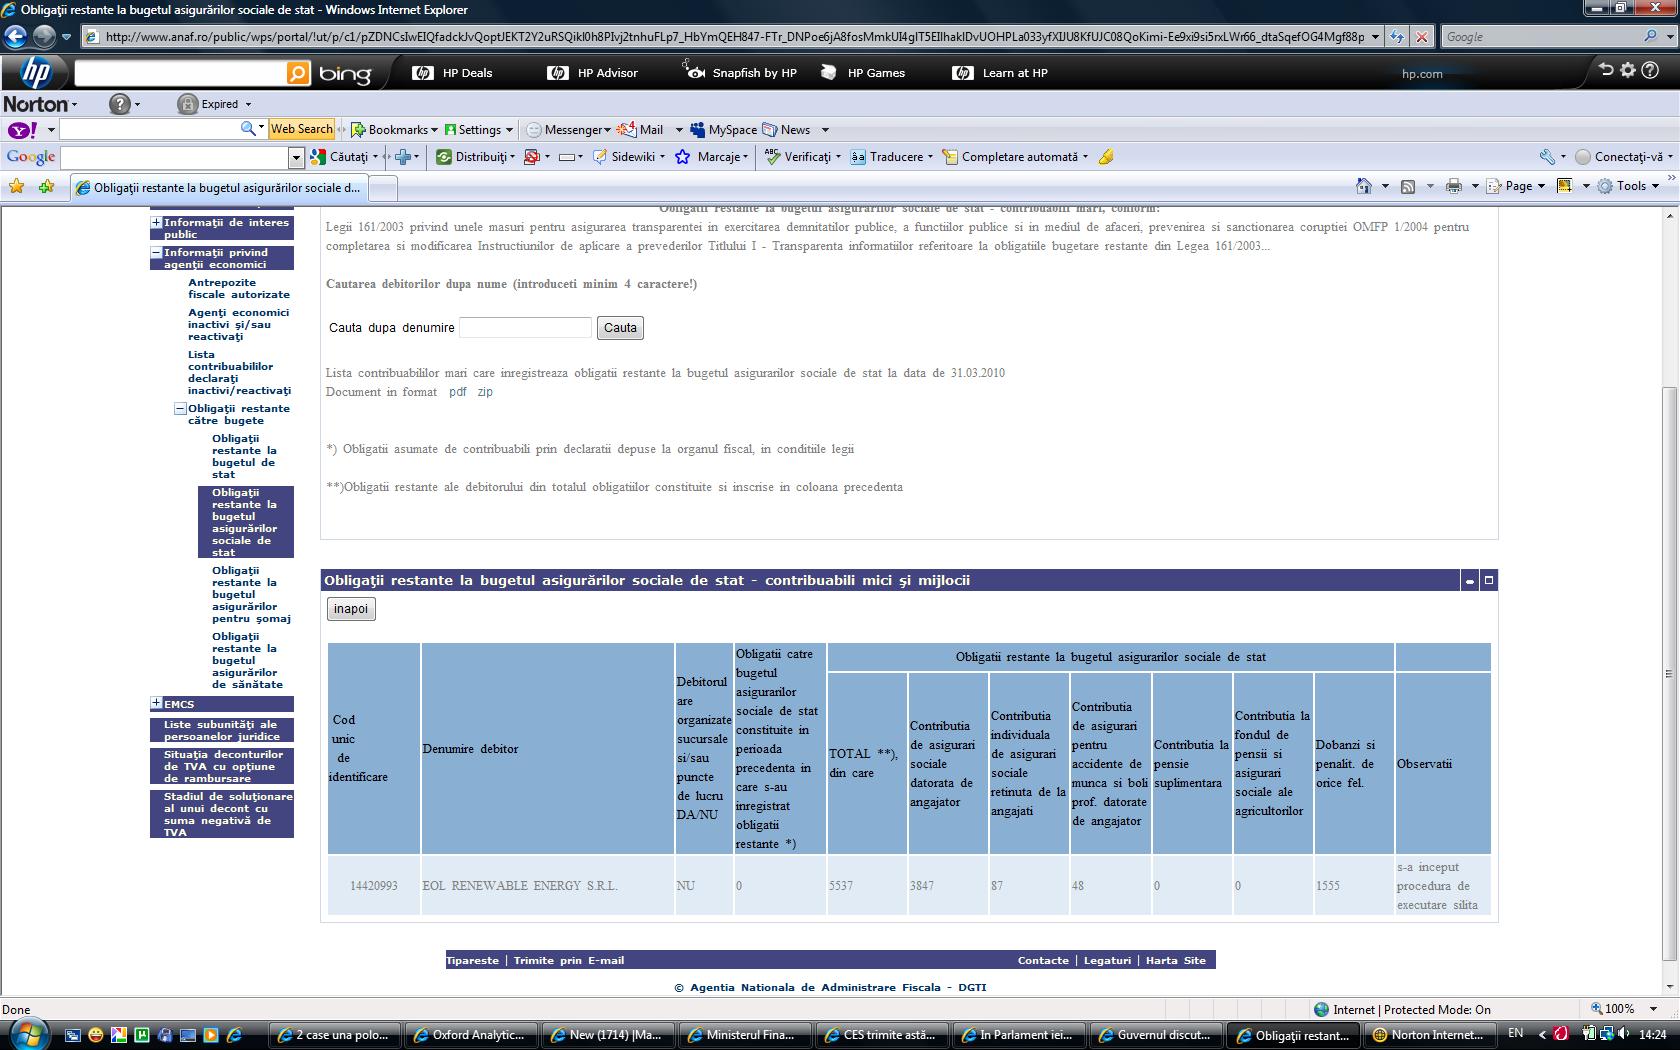Open the Yahoo Bookmarks dropdown
The height and width of the screenshot is (1050, 1680).
tap(395, 130)
